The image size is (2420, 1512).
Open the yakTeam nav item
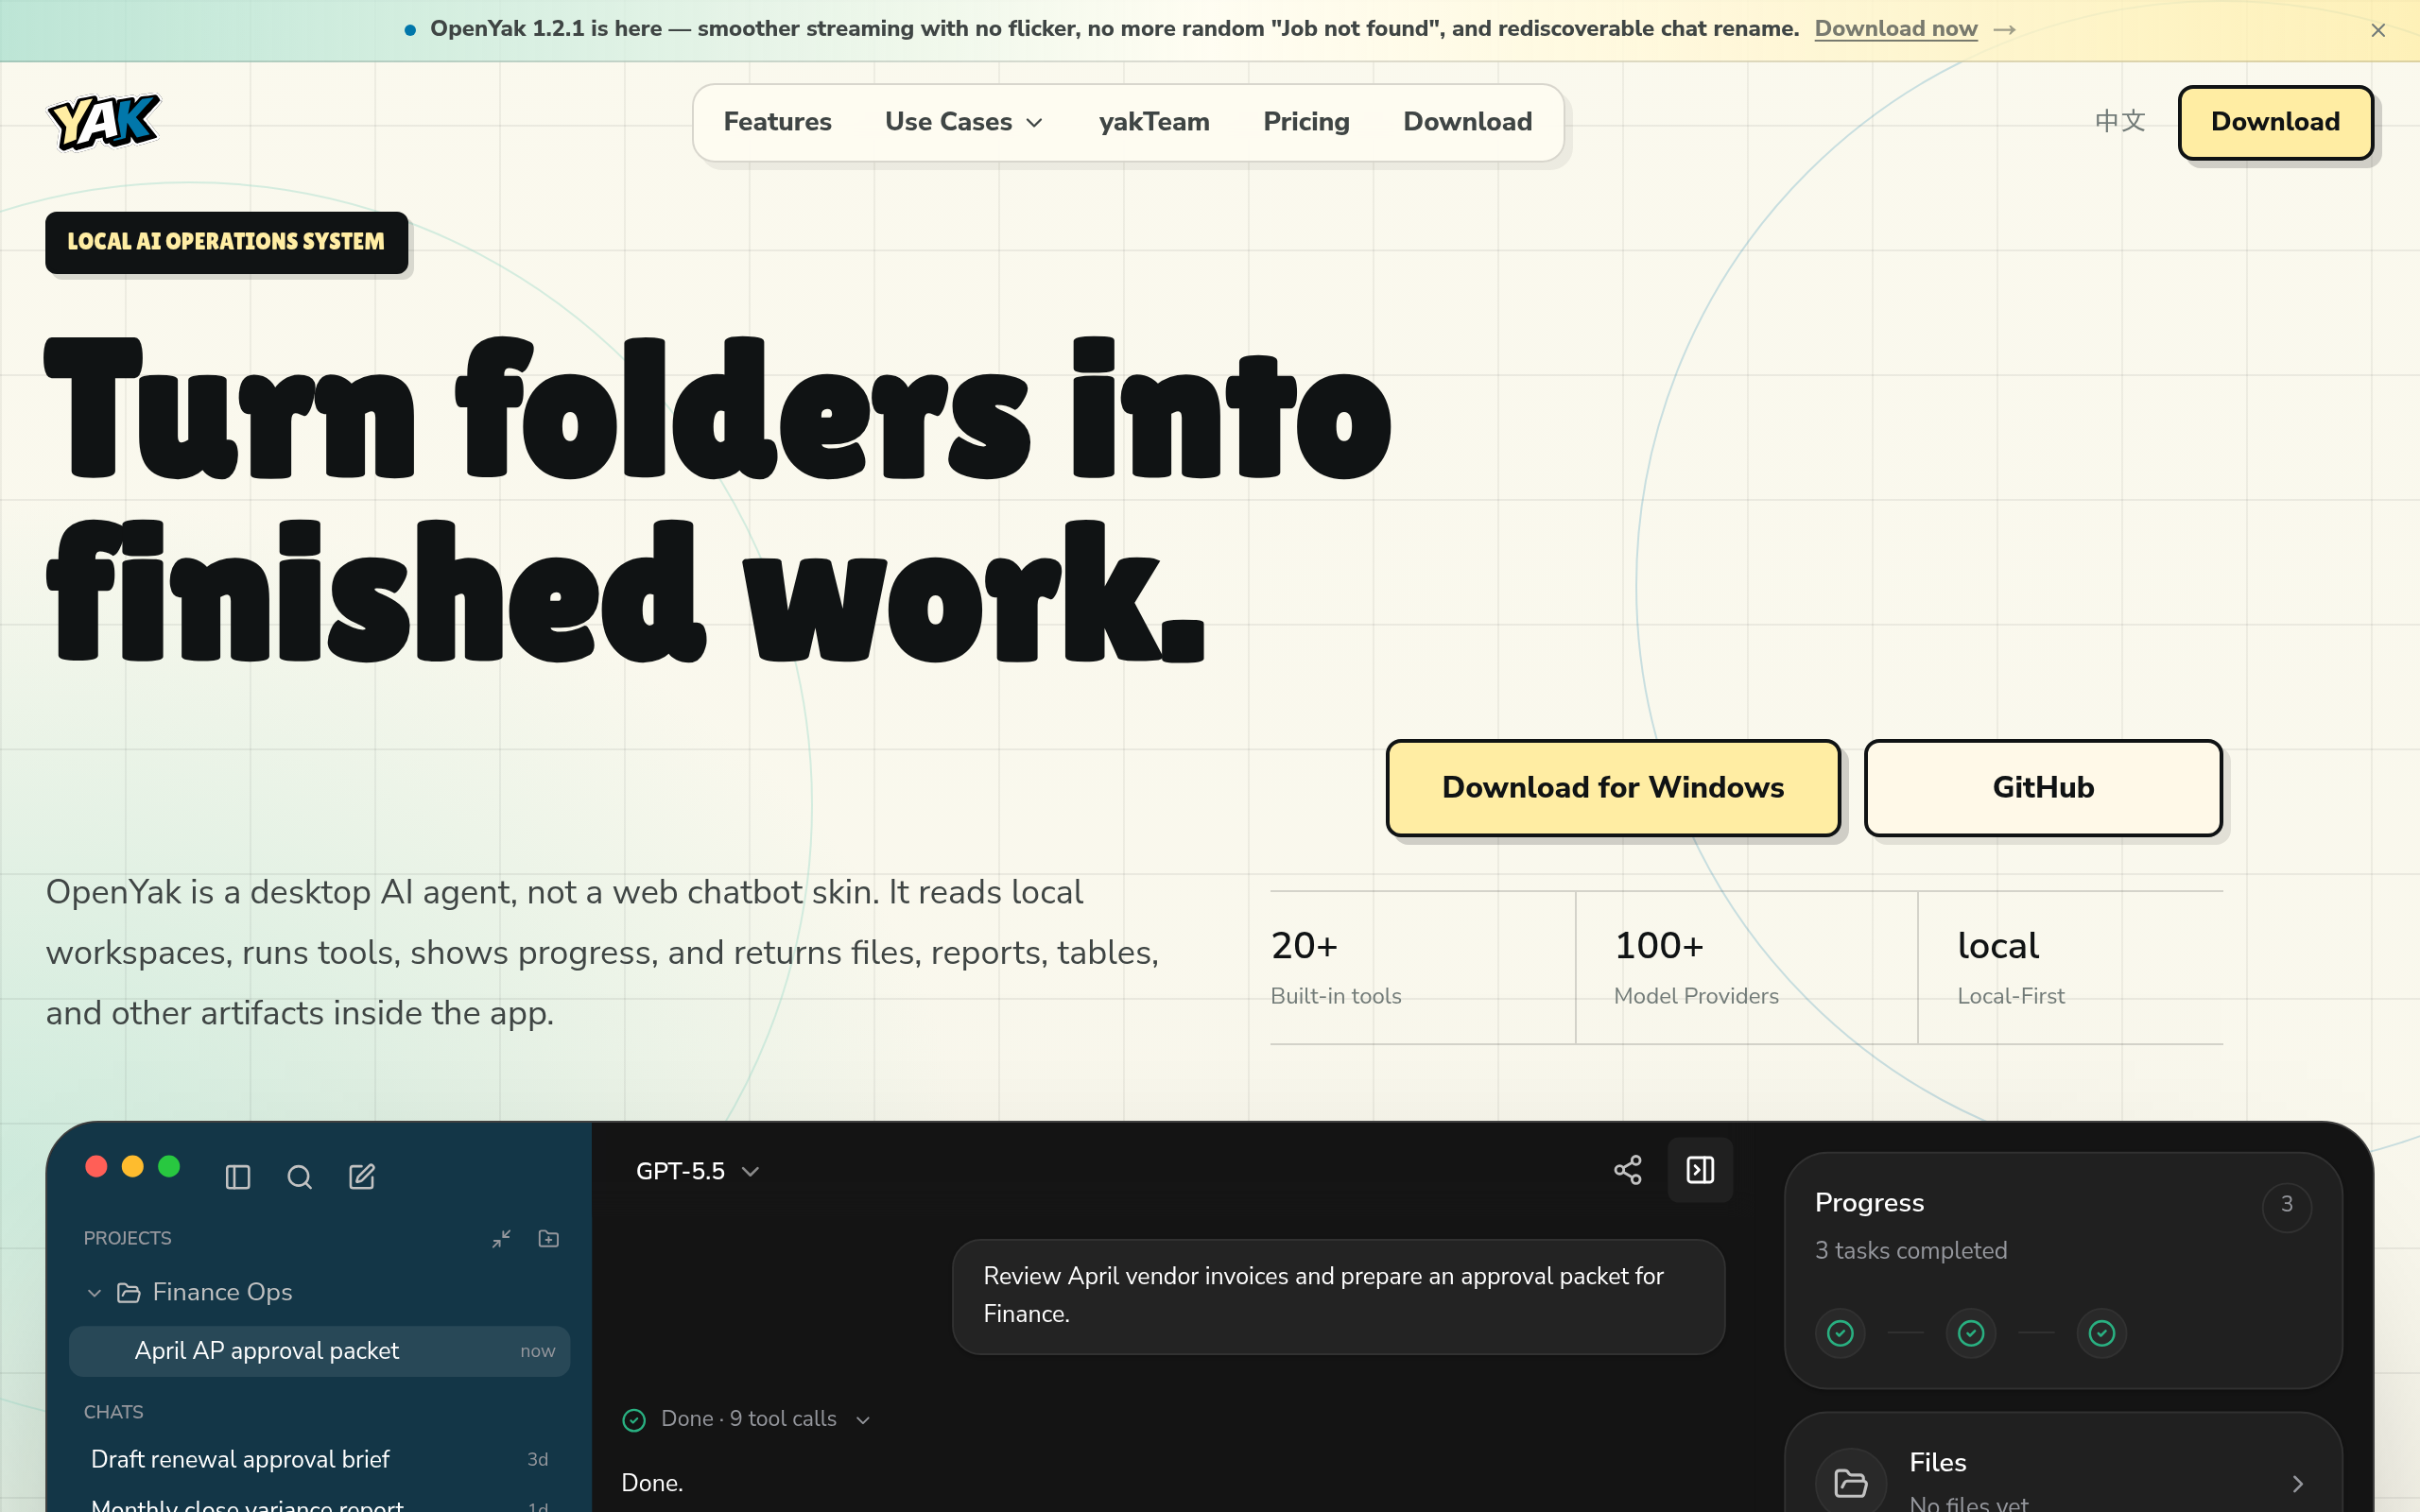1154,122
